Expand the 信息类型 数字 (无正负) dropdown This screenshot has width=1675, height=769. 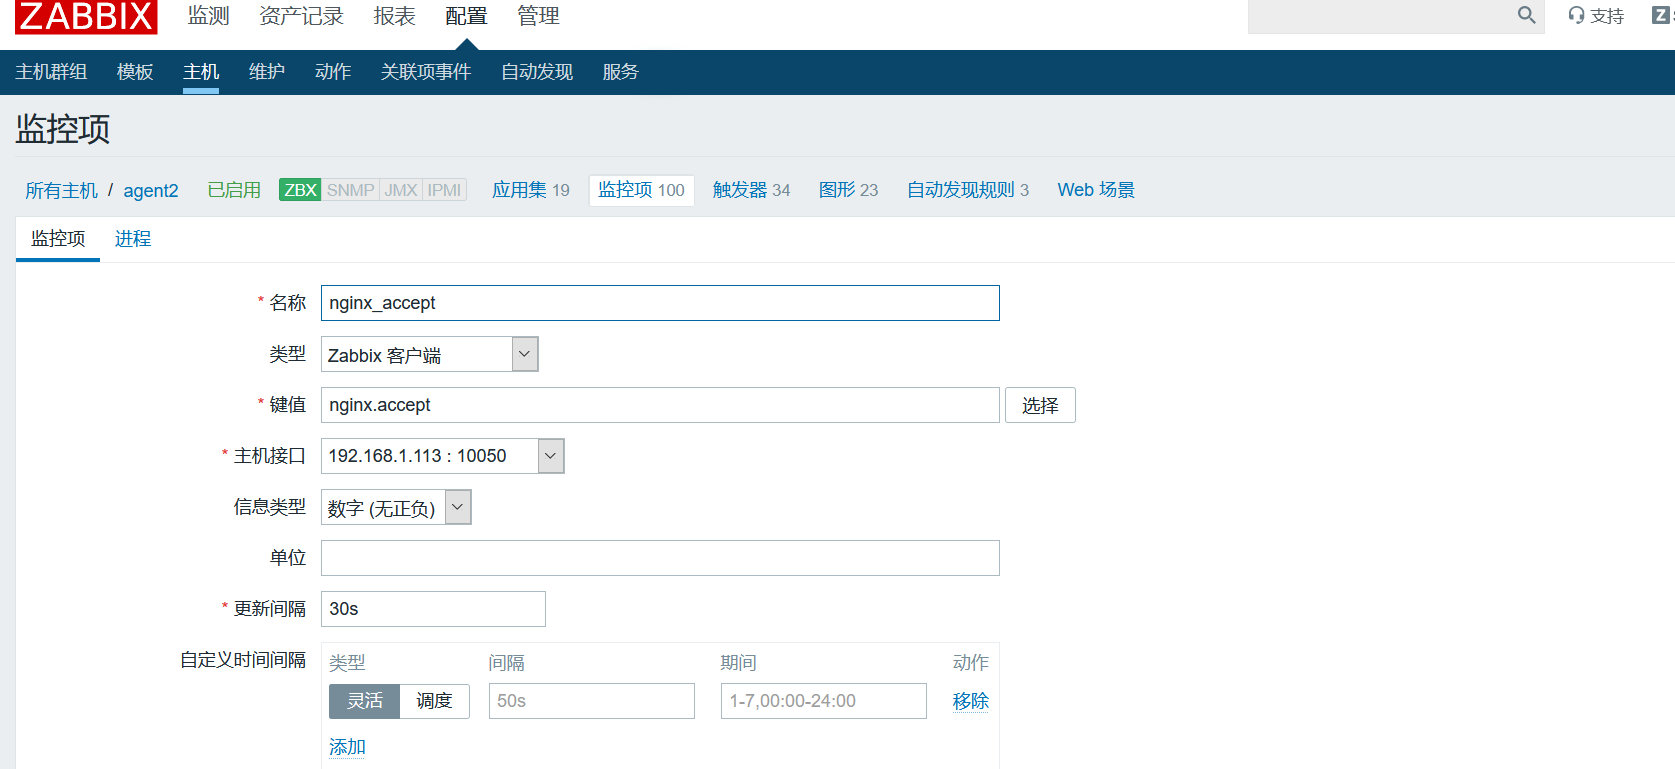point(396,507)
